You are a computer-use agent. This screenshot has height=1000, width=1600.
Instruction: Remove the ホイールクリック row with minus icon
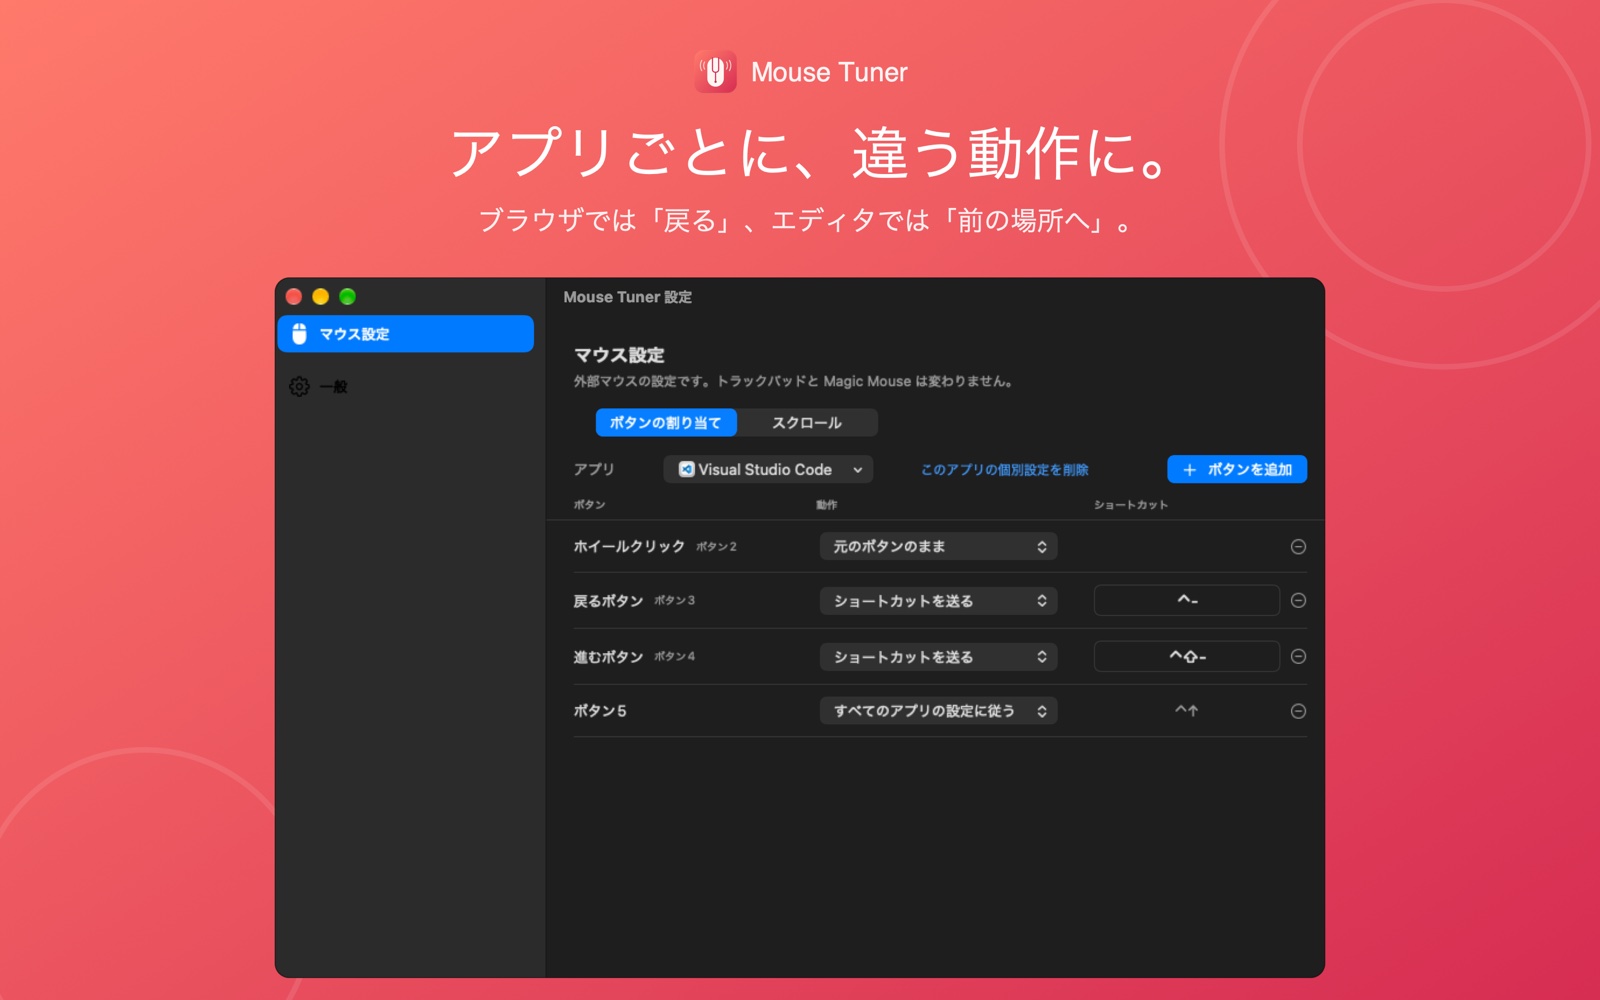1298,546
